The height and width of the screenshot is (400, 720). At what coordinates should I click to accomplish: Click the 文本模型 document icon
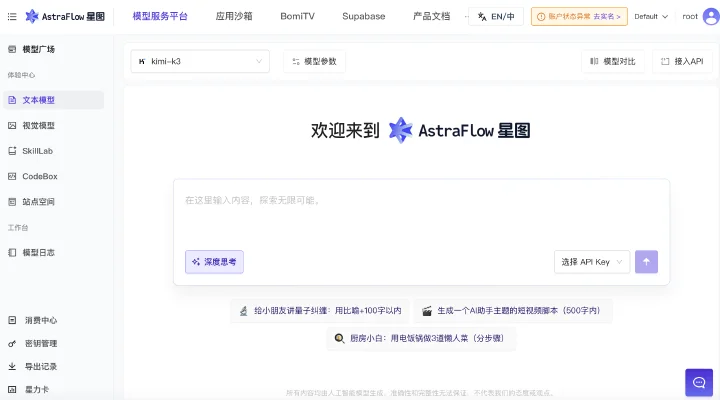12,100
